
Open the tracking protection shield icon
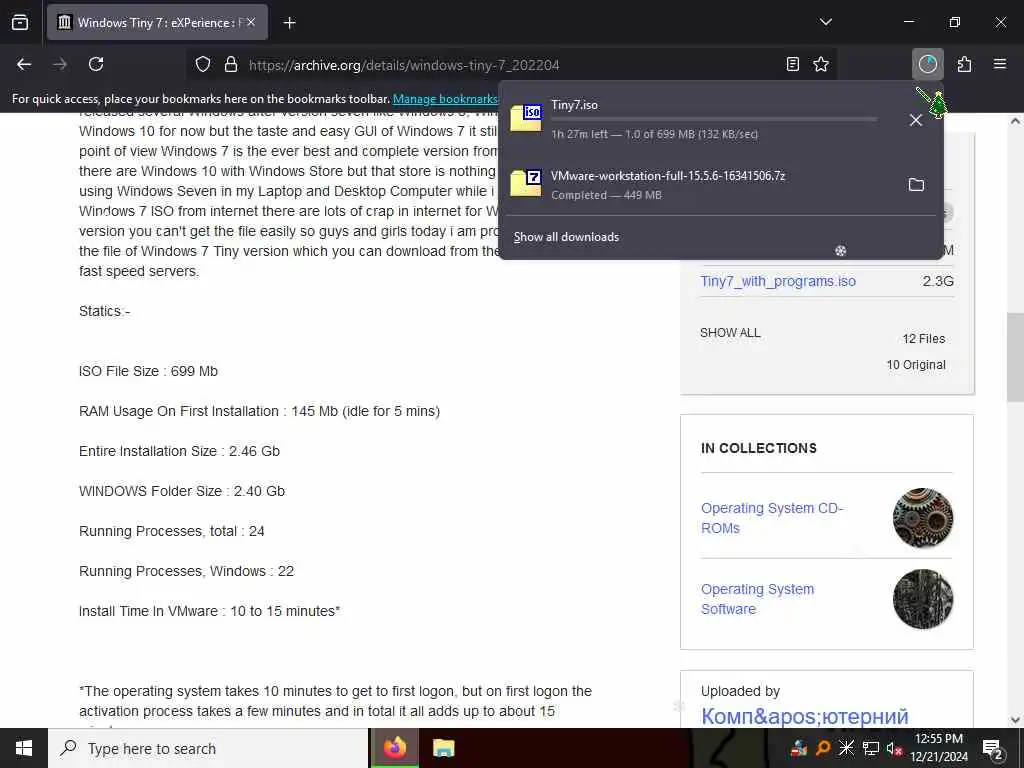(203, 65)
